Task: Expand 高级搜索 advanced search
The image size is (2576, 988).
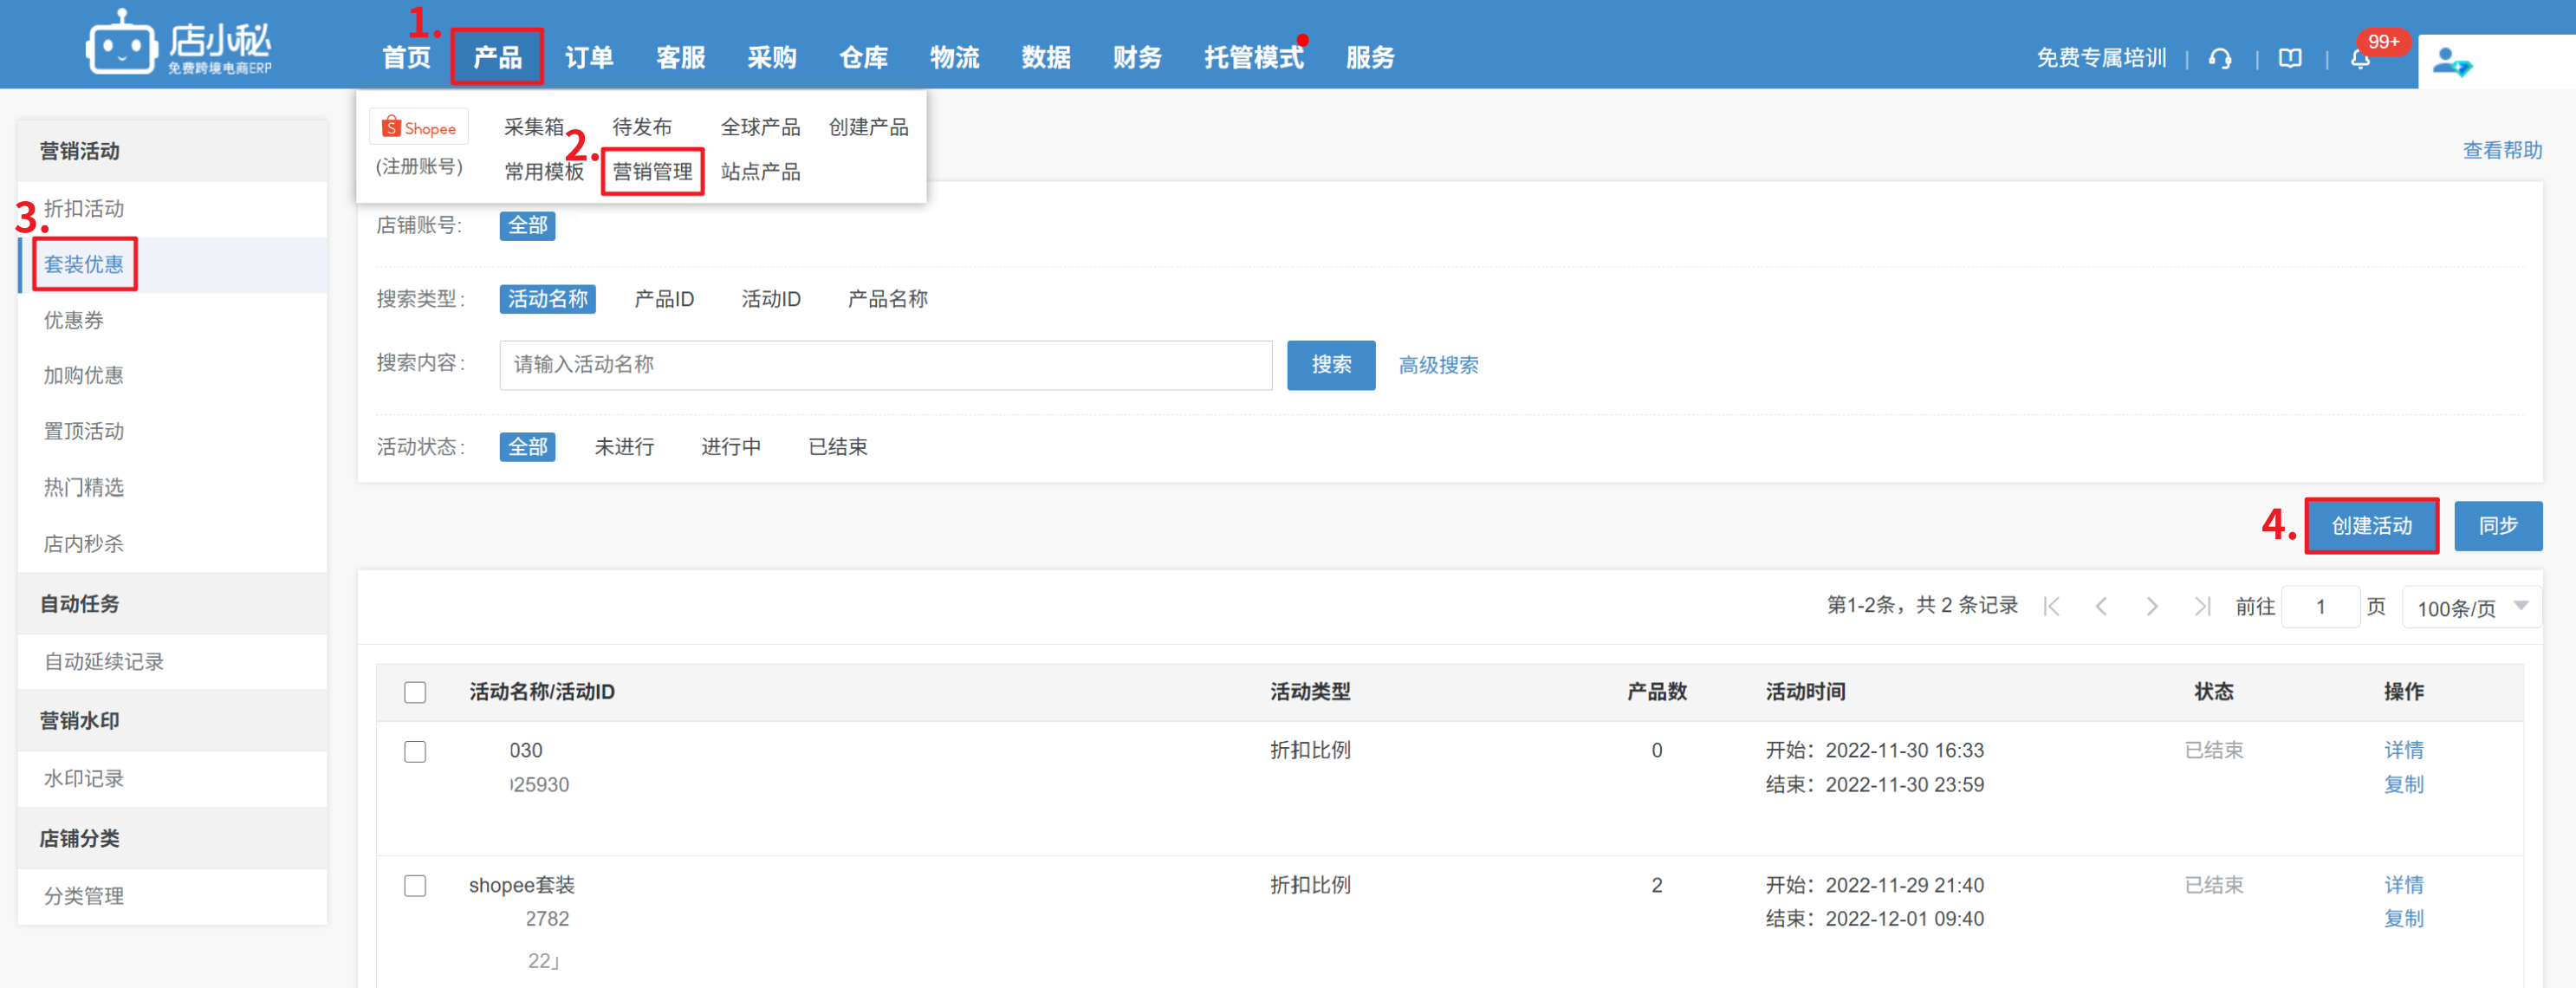Action: (x=1437, y=366)
